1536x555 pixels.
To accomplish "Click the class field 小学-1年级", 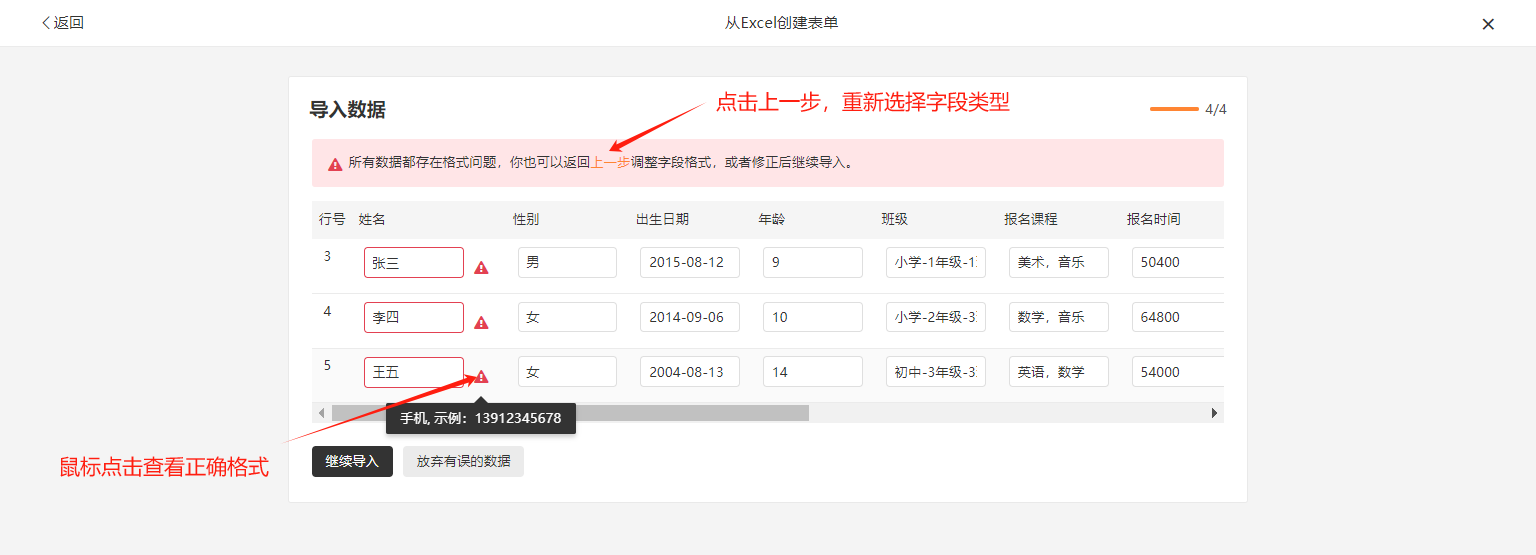I will coord(936,263).
